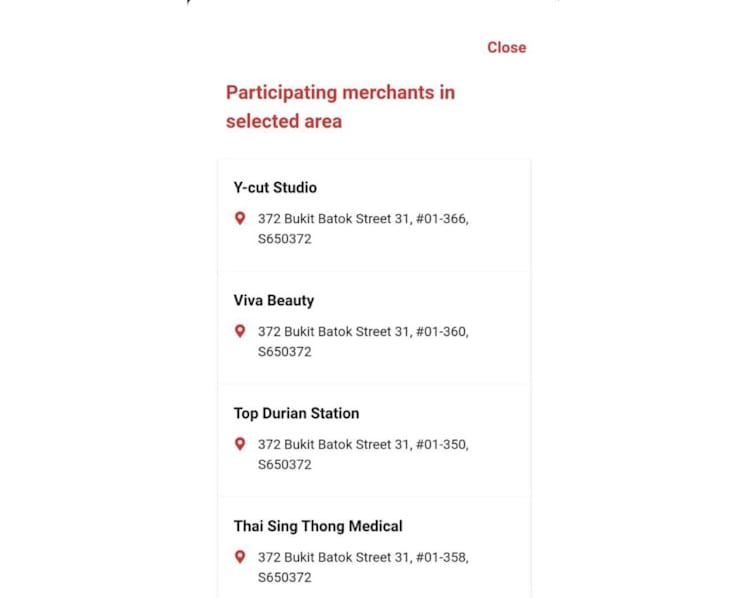
Task: Open the Thai Sing Thong Medical merchant name
Action: 318,526
